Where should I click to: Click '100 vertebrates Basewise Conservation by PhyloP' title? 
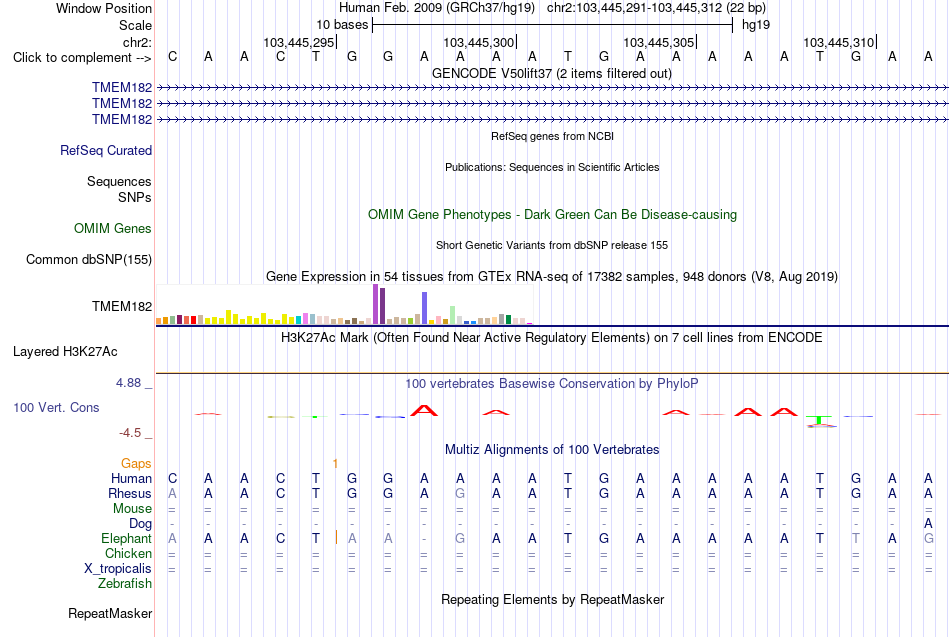pyautogui.click(x=552, y=384)
